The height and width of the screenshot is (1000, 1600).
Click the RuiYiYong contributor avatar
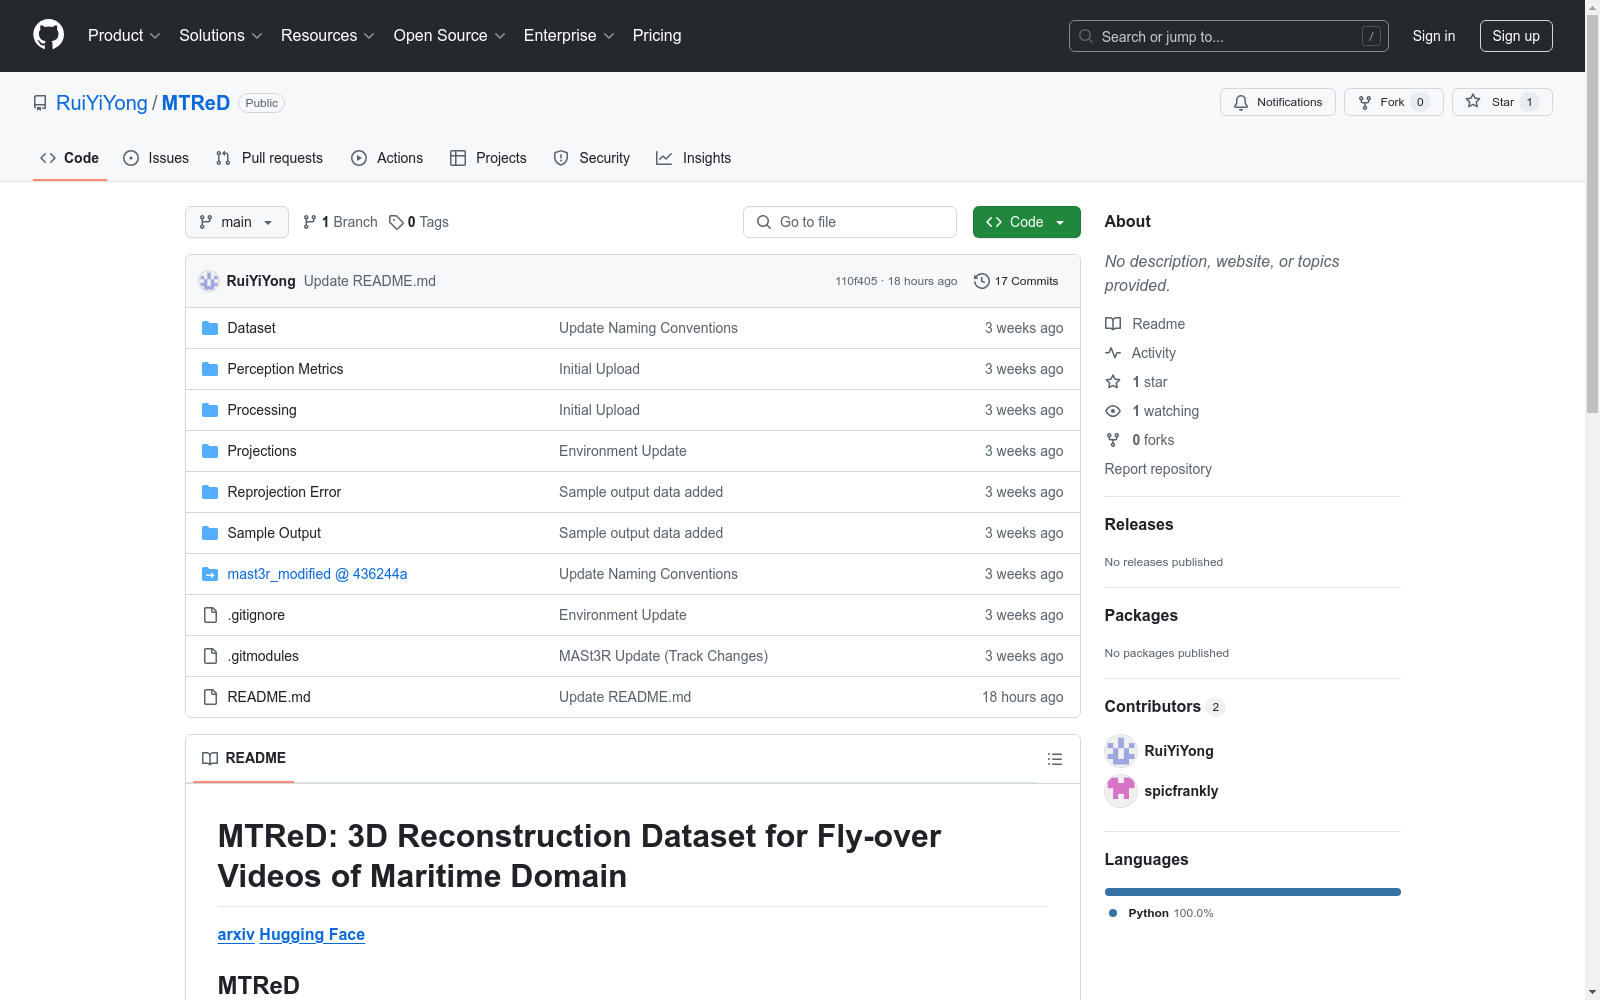click(1121, 751)
